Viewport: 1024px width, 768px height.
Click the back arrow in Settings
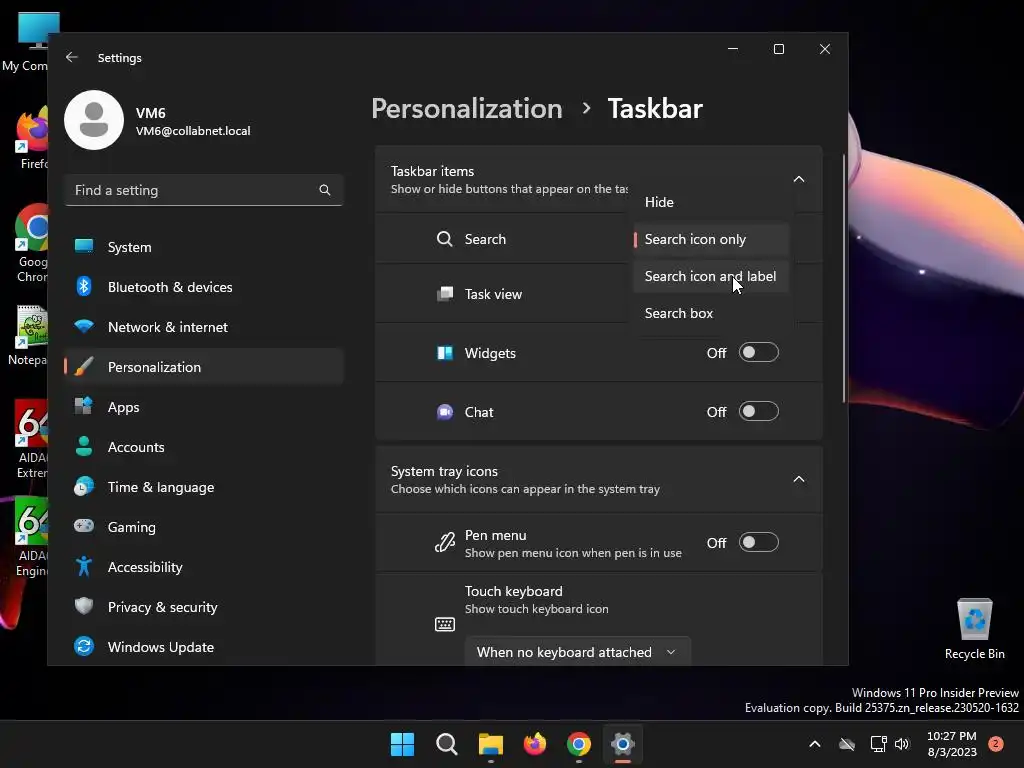72,57
